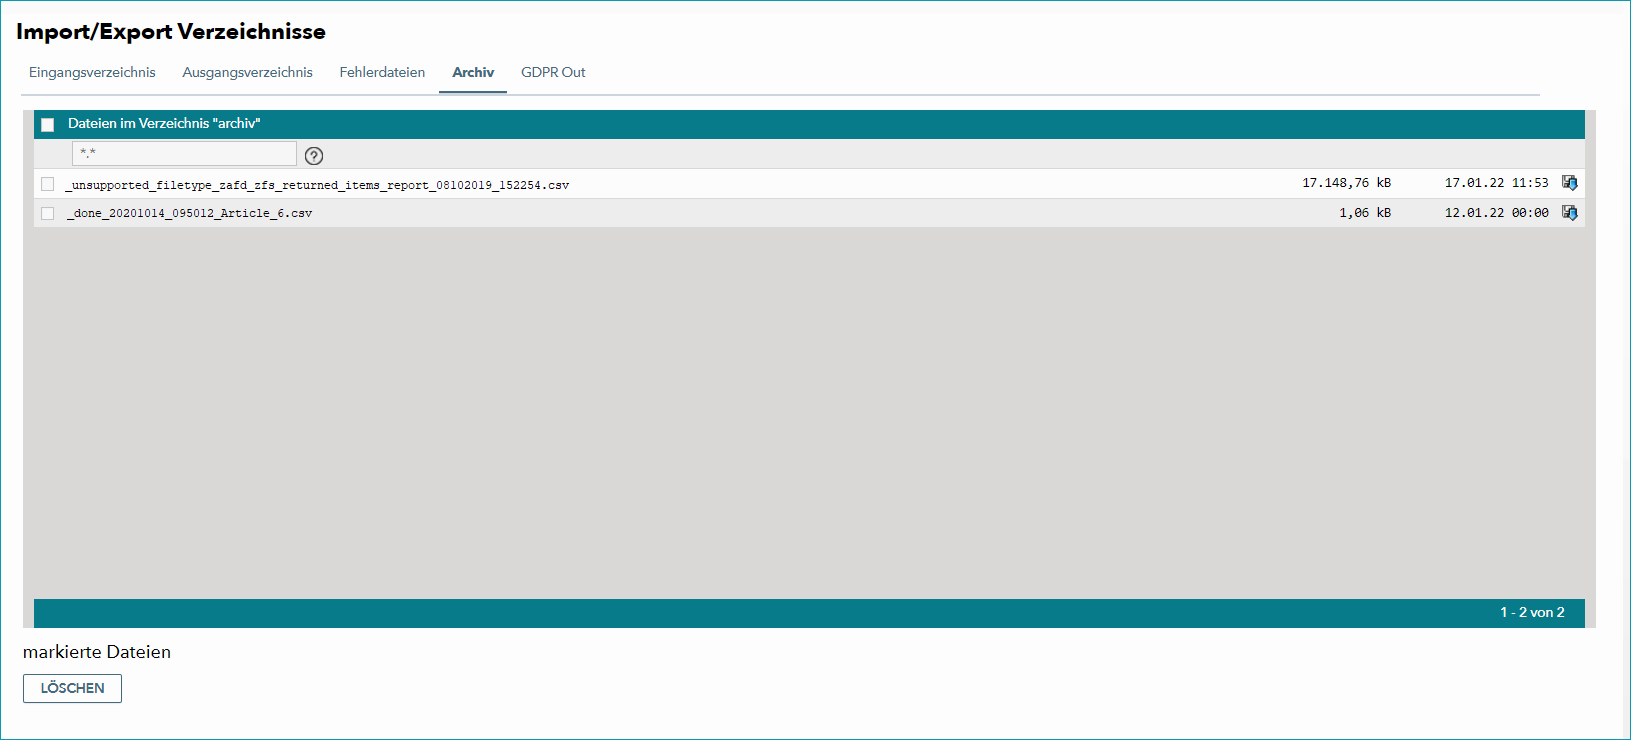Viewport: 1631px width, 740px height.
Task: Focus the file name filter input field
Action: tap(184, 153)
